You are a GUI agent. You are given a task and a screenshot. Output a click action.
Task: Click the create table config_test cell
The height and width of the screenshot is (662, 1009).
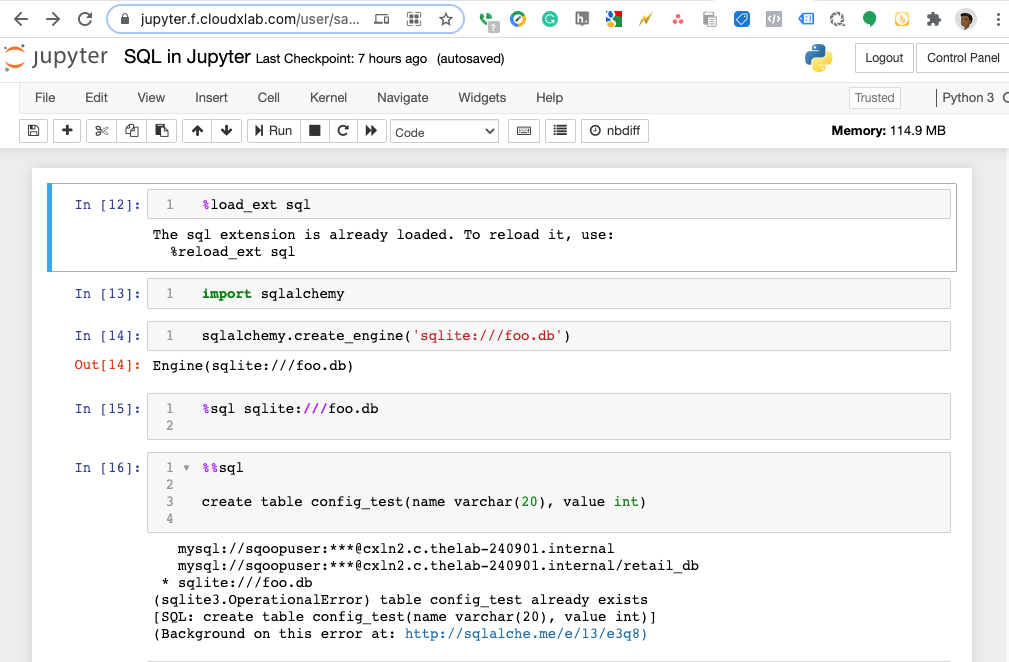pyautogui.click(x=548, y=492)
